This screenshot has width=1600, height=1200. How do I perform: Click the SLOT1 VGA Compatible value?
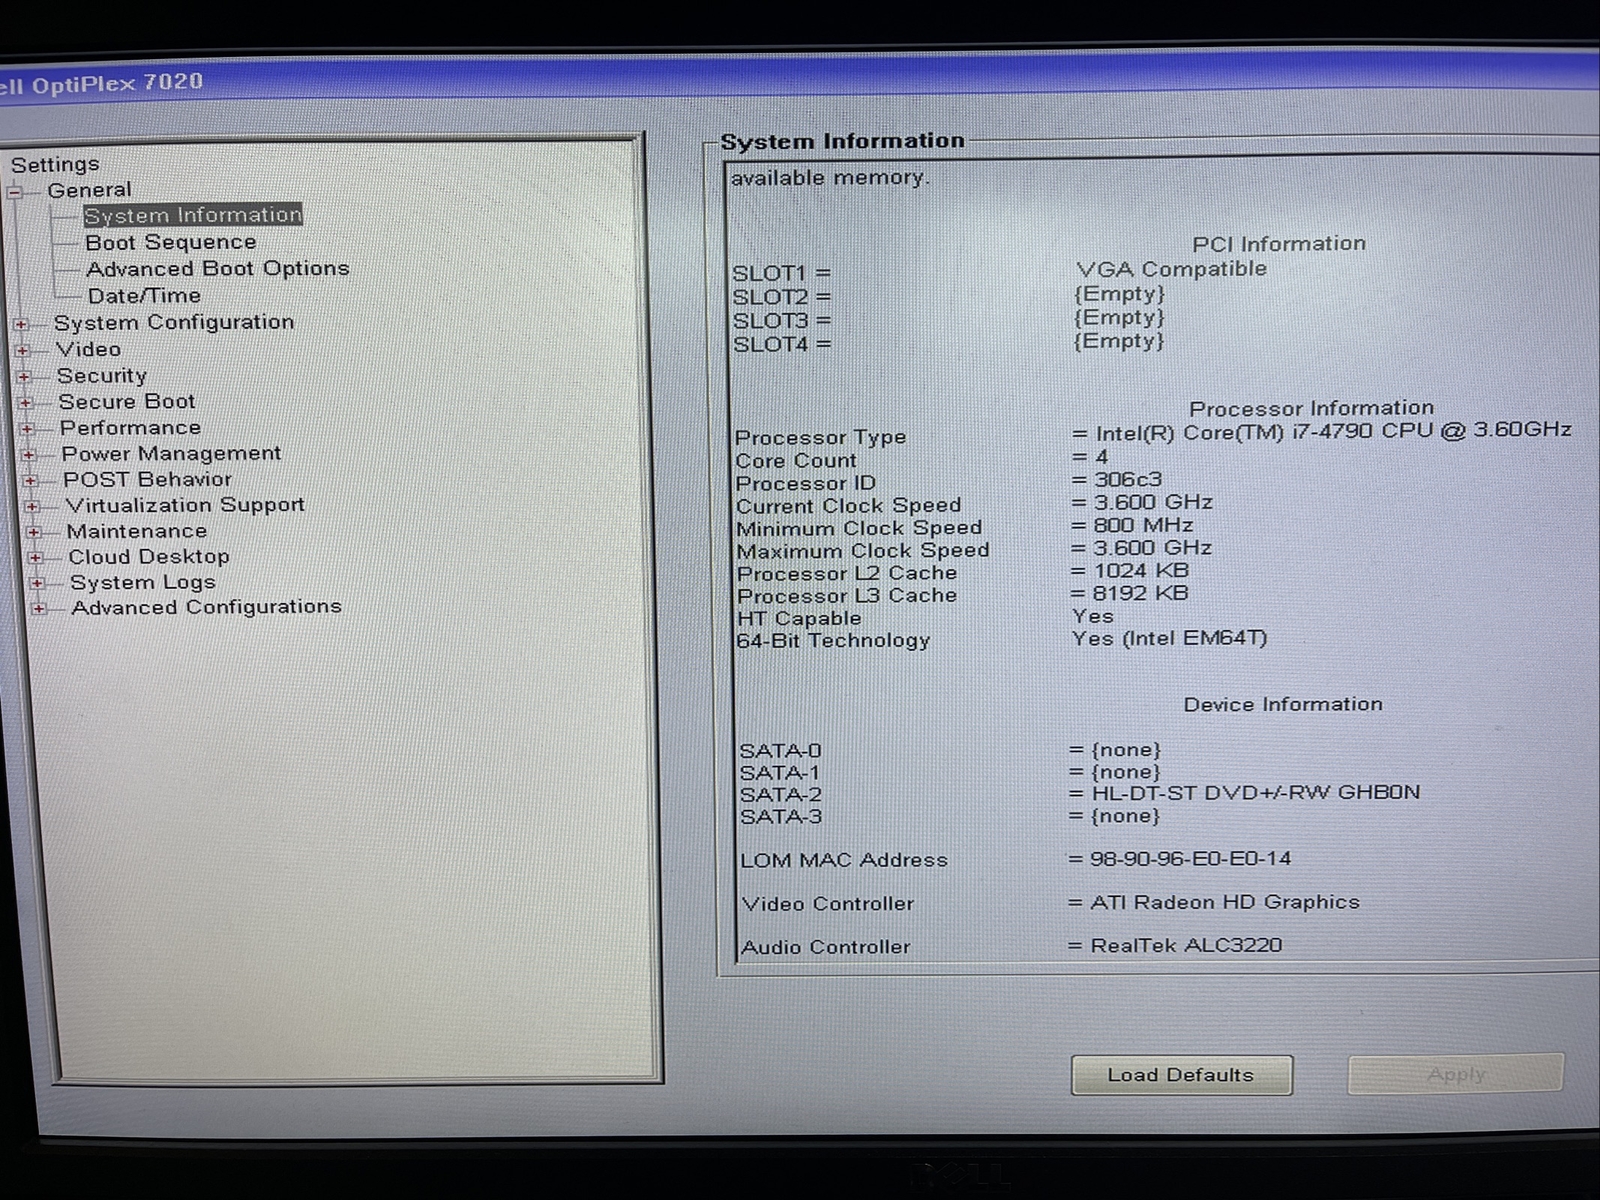(1171, 270)
